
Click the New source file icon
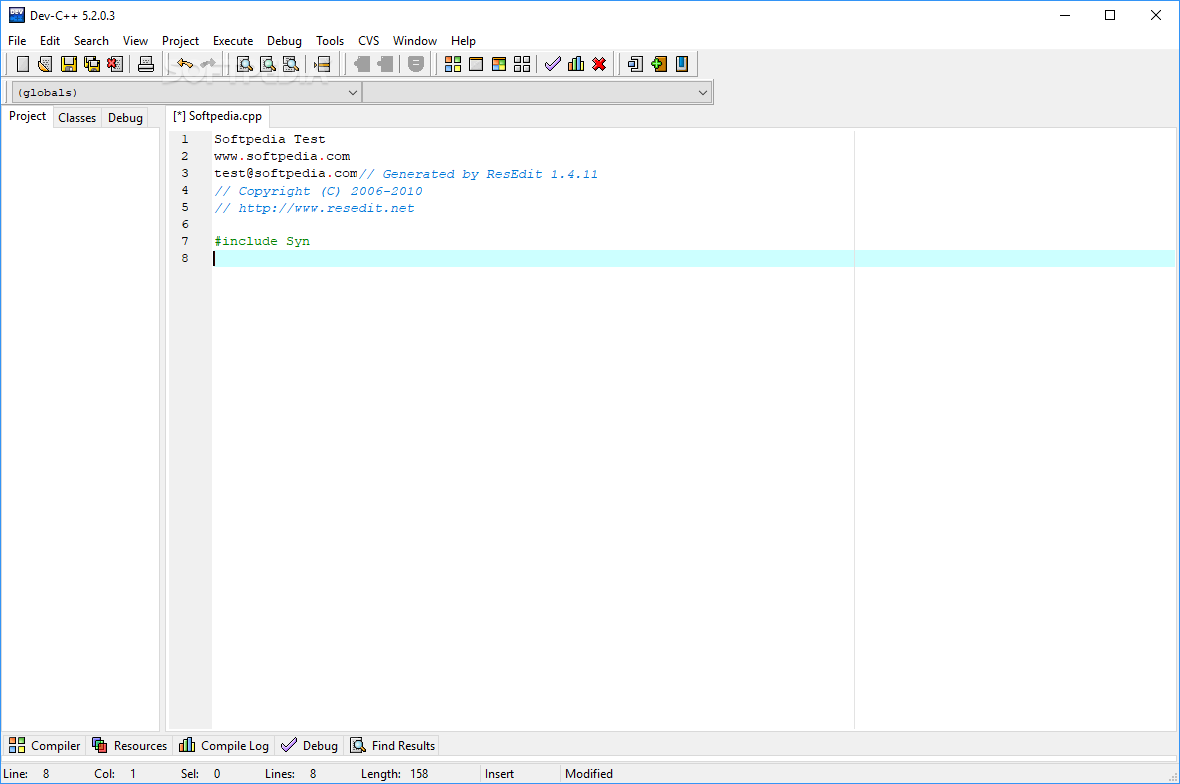tap(23, 64)
